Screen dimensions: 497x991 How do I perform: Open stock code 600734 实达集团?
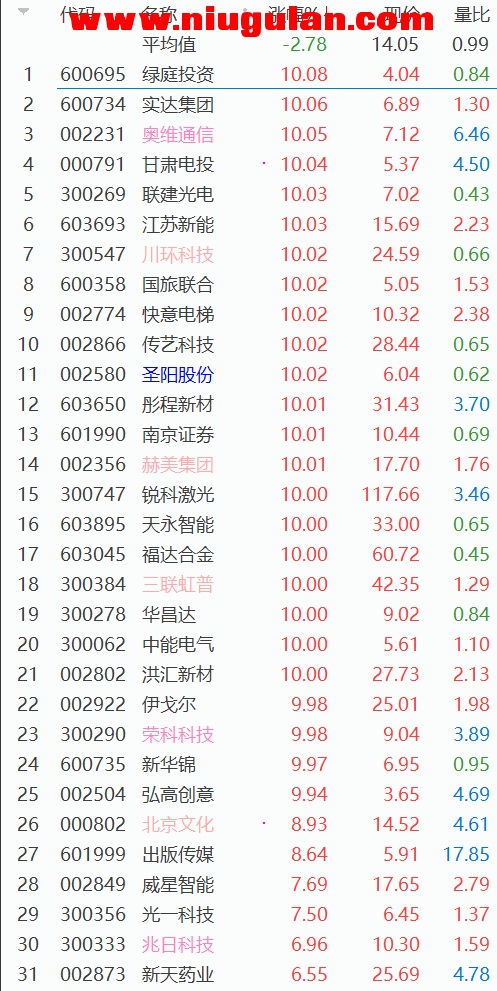(x=93, y=104)
